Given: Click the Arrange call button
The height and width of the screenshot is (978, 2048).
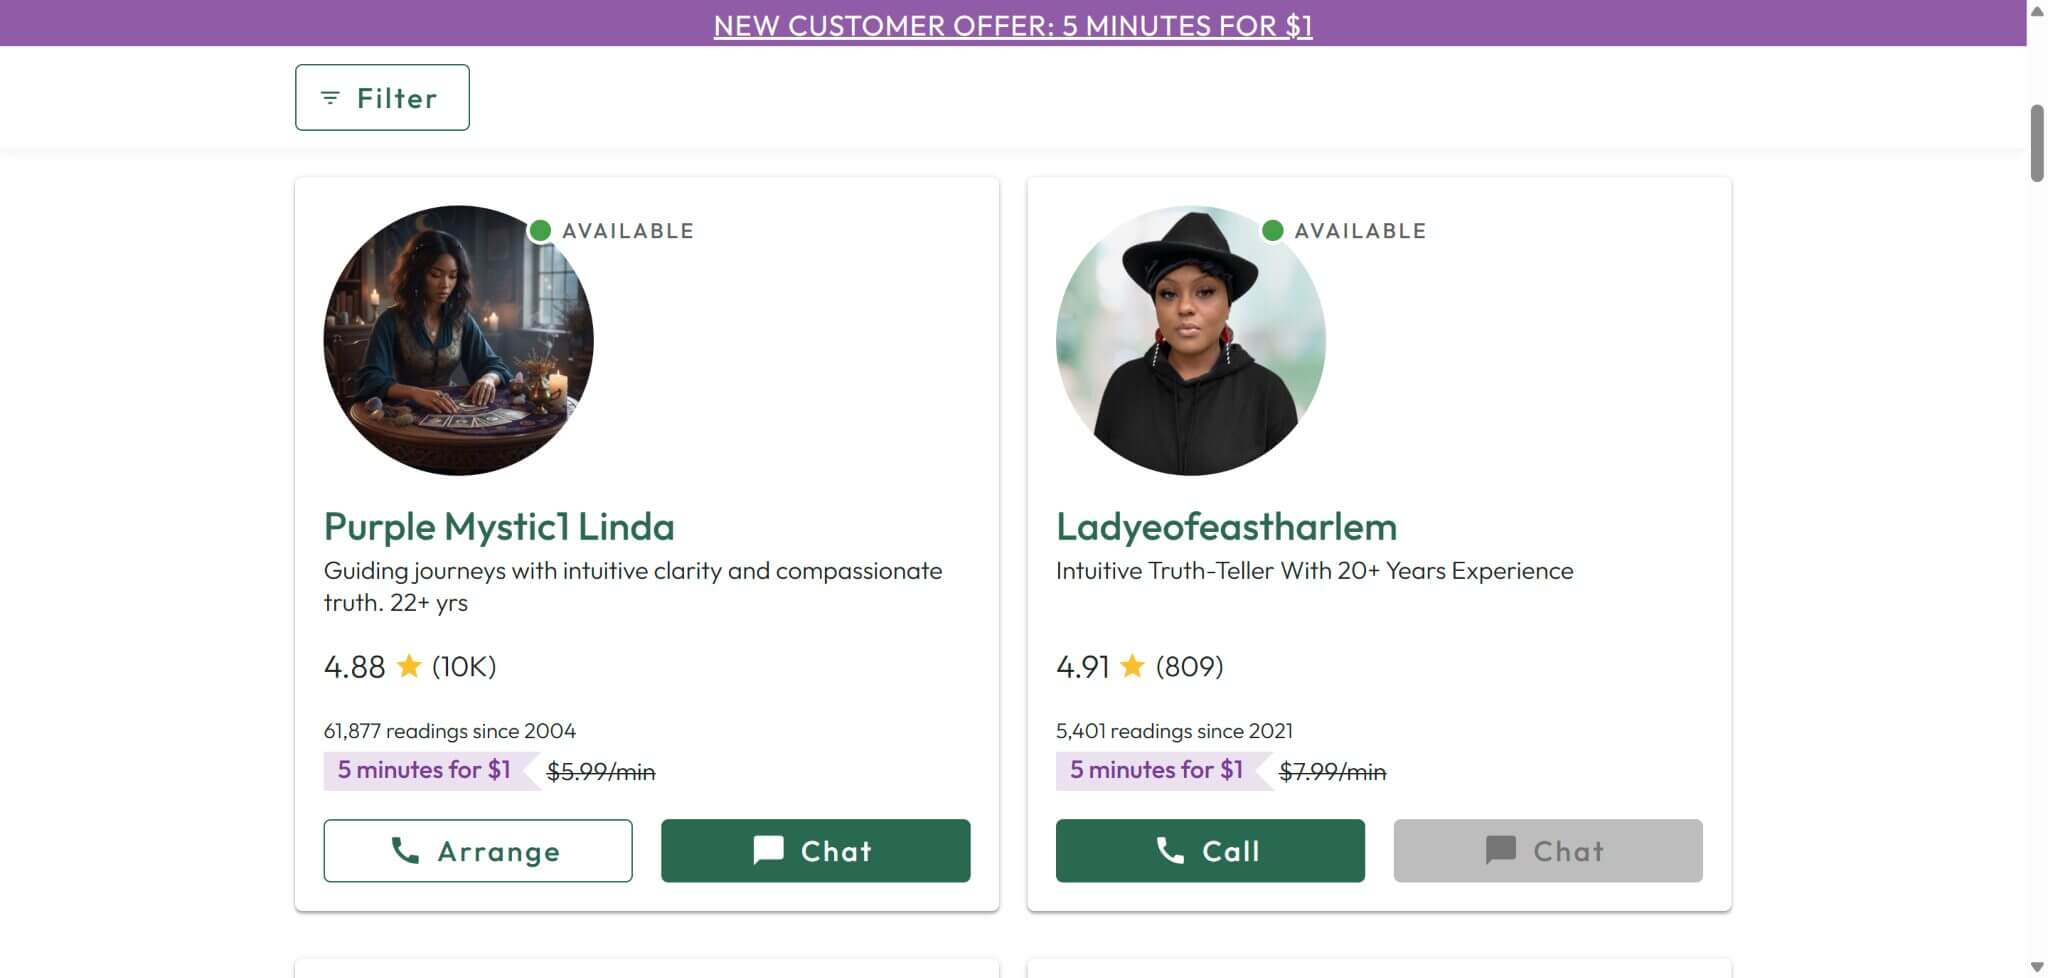Looking at the screenshot, I should (478, 851).
